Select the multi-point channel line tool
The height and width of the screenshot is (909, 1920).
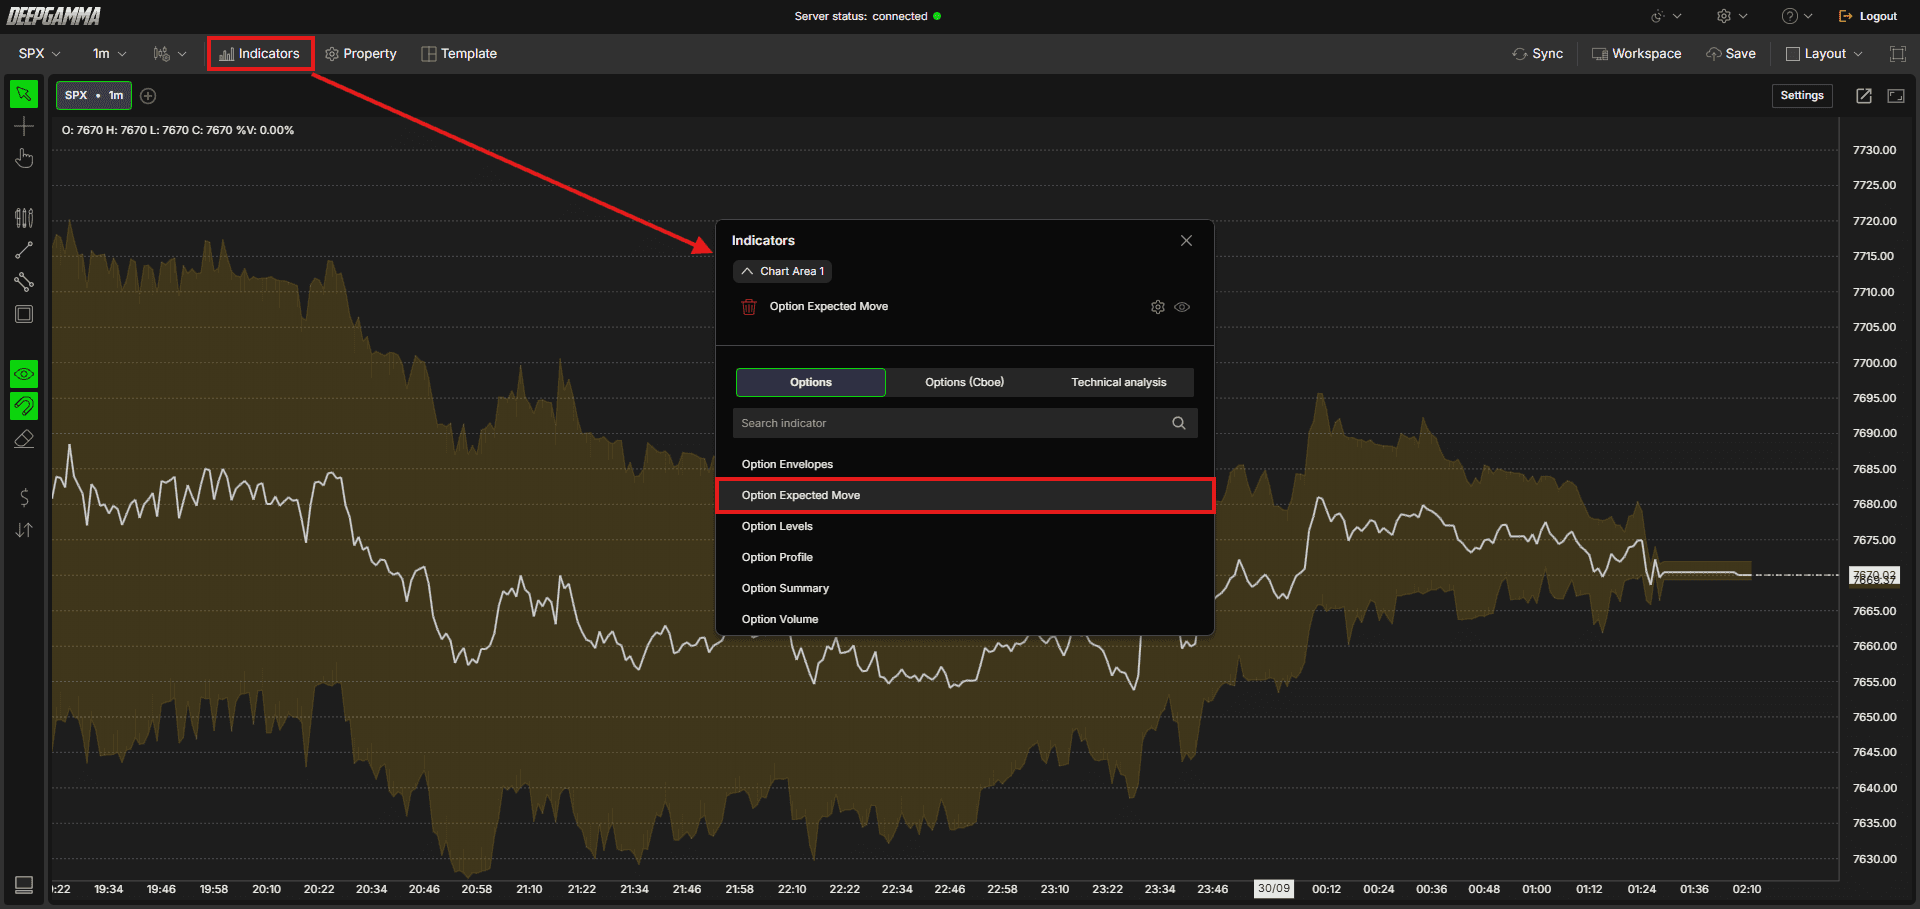(24, 282)
